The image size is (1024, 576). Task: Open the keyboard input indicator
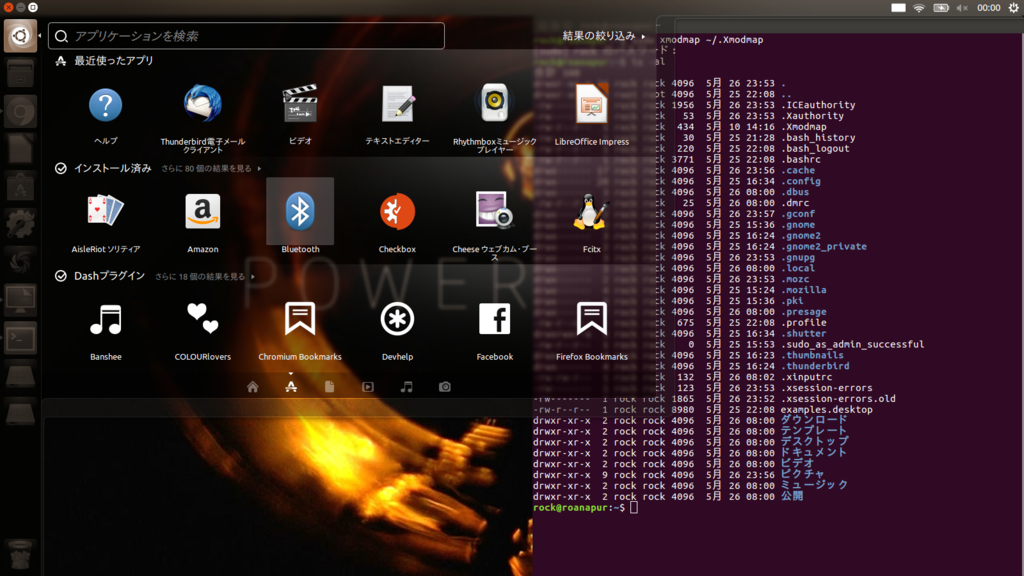[x=898, y=8]
